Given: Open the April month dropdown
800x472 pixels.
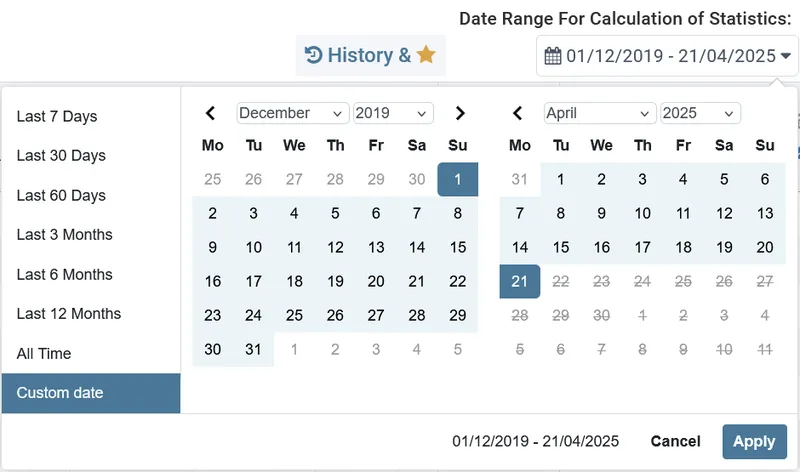Looking at the screenshot, I should tap(600, 113).
